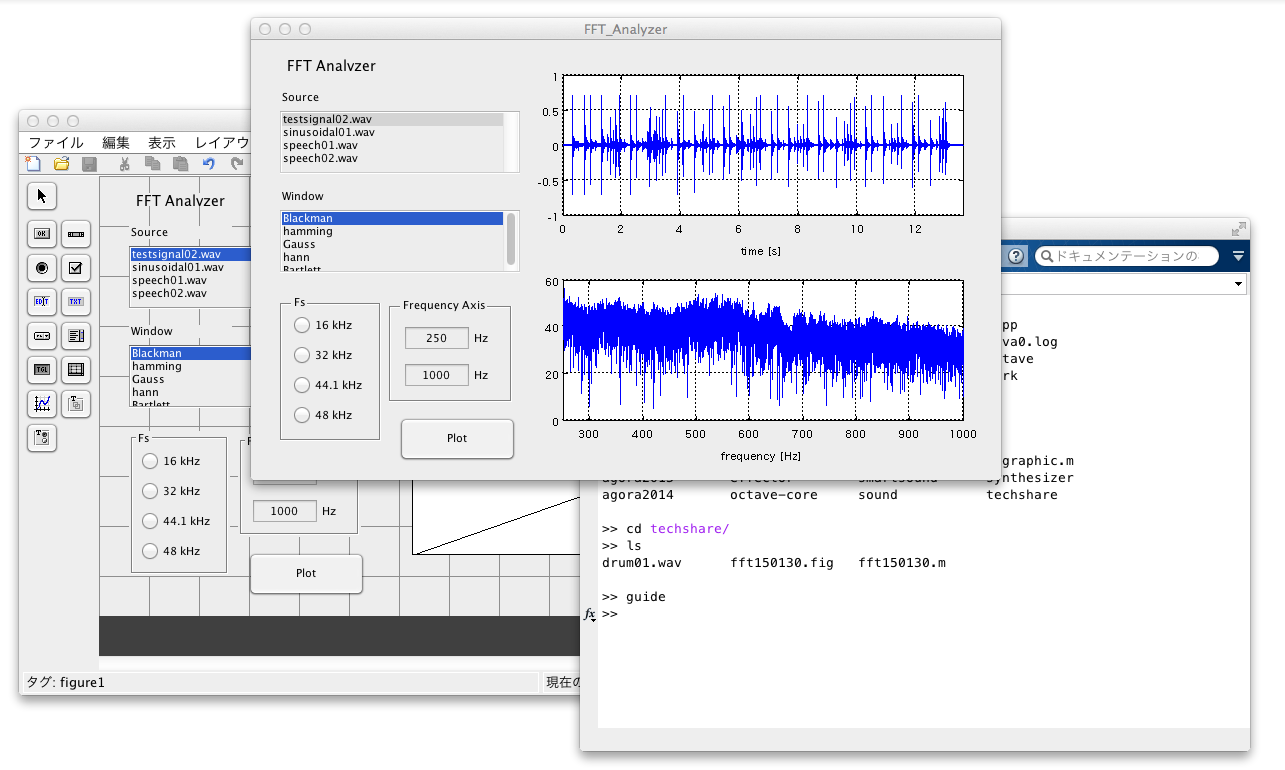Open the 表示 menu in GUIDE
The height and width of the screenshot is (770, 1285).
pos(162,142)
